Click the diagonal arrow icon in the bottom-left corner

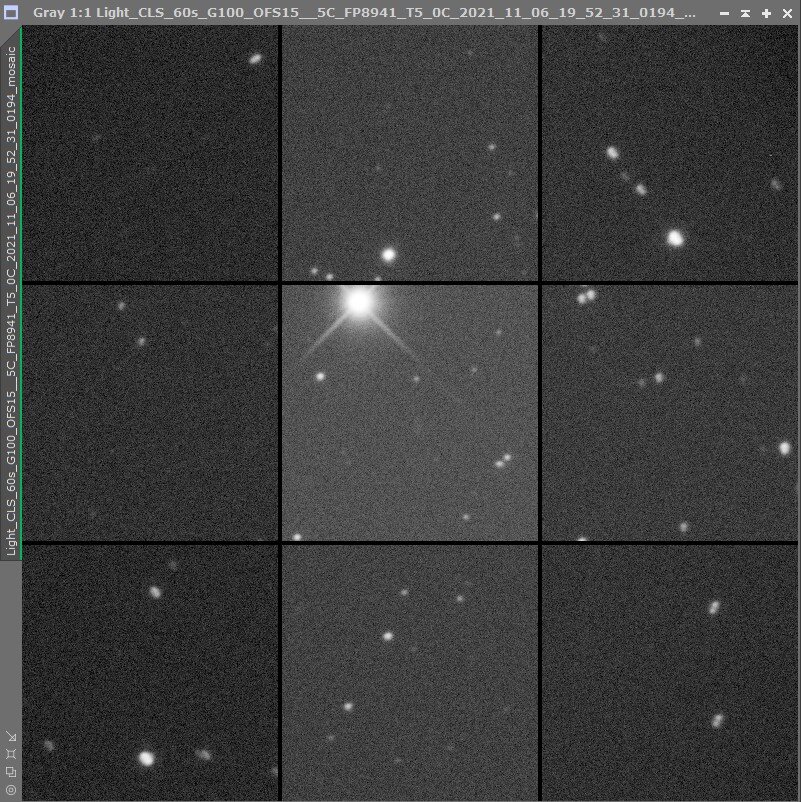[x=11, y=737]
